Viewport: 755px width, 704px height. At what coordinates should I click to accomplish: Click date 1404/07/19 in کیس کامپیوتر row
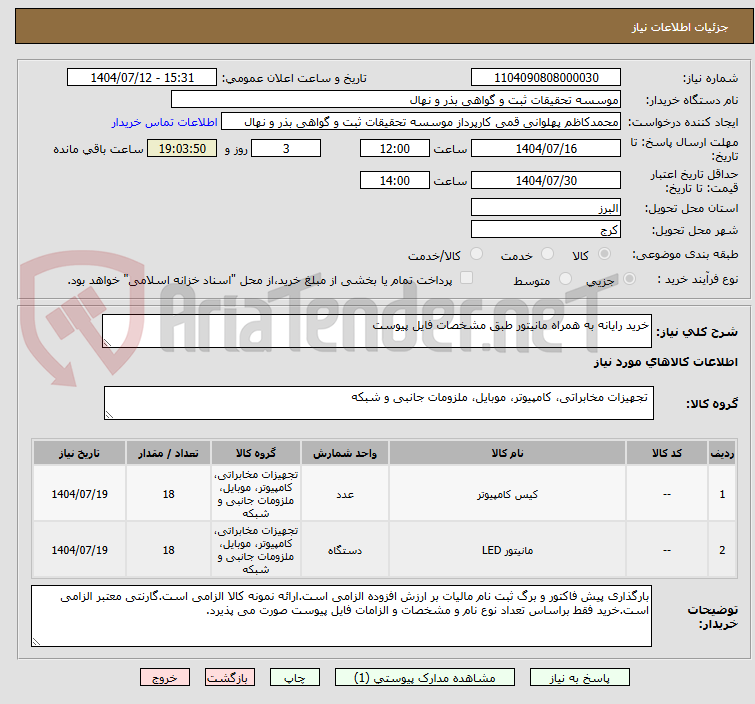click(x=79, y=494)
